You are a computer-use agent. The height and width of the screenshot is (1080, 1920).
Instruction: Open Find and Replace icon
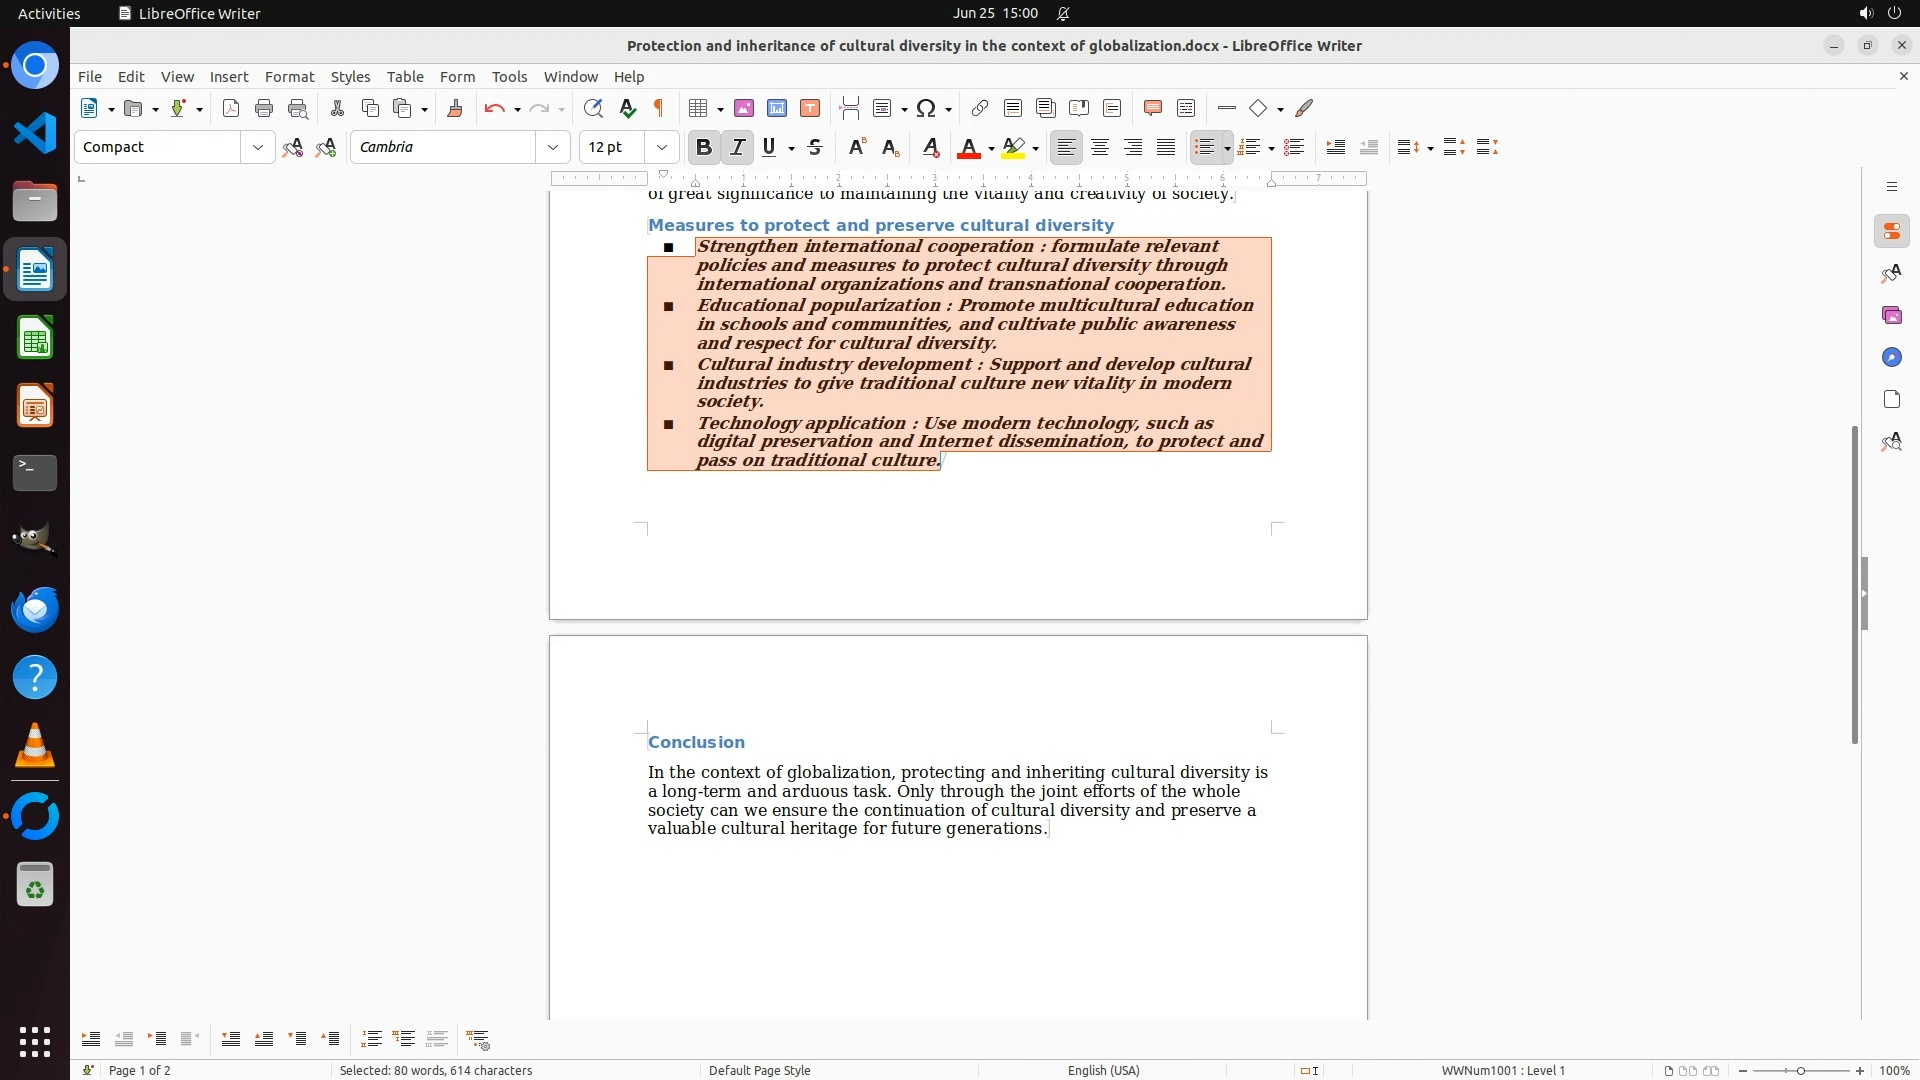coord(593,108)
